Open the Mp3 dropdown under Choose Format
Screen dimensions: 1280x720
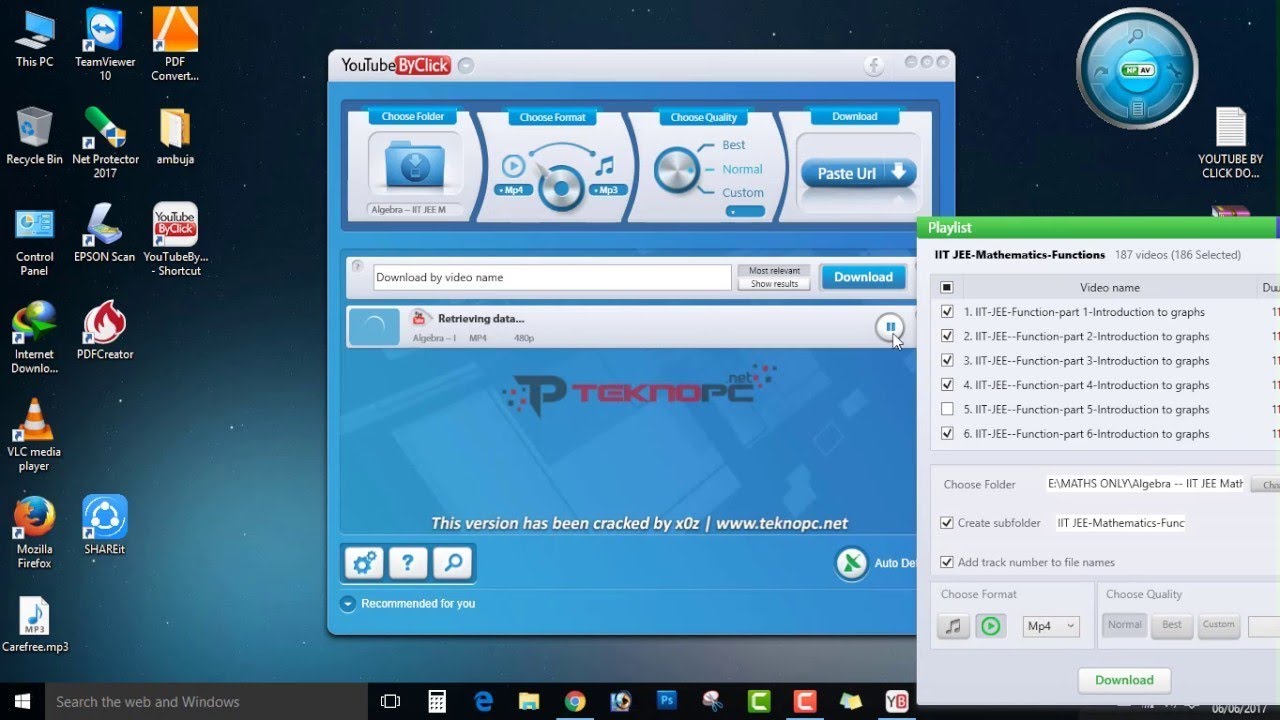[x=608, y=189]
